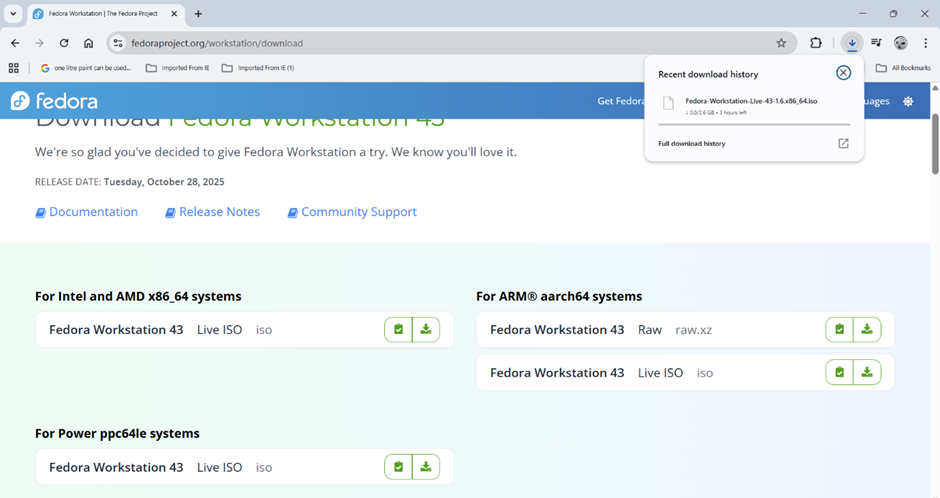Open the media controls icon in toolbar
Viewport: 940px width, 498px height.
point(876,43)
